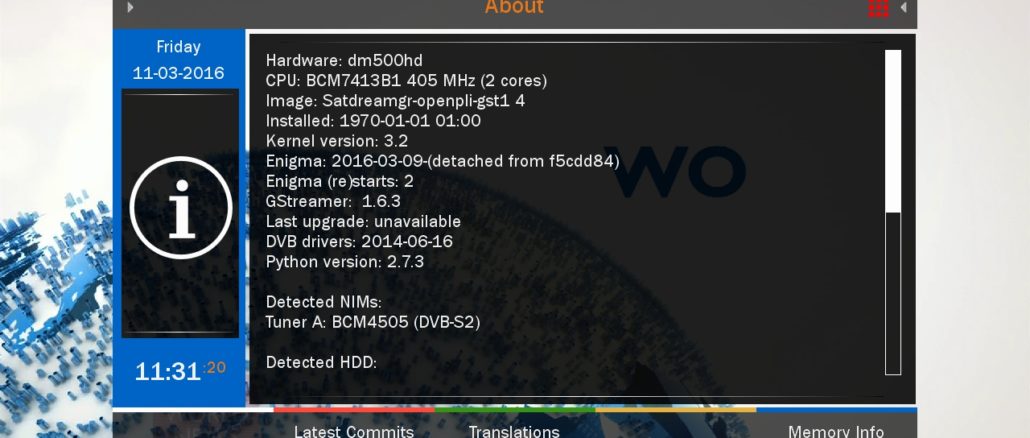The width and height of the screenshot is (1030, 438).
Task: Click the blue color key bar
Action: tap(836, 410)
